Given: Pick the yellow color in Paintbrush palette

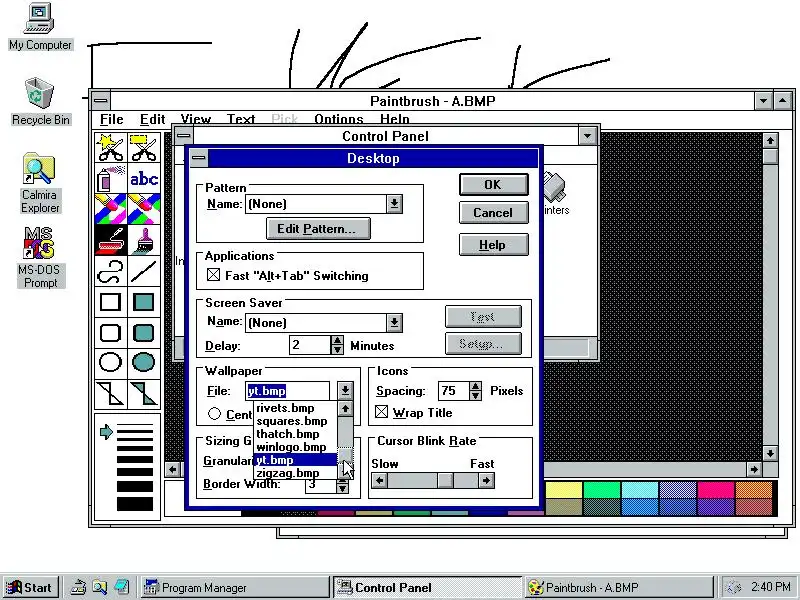Looking at the screenshot, I should (564, 489).
